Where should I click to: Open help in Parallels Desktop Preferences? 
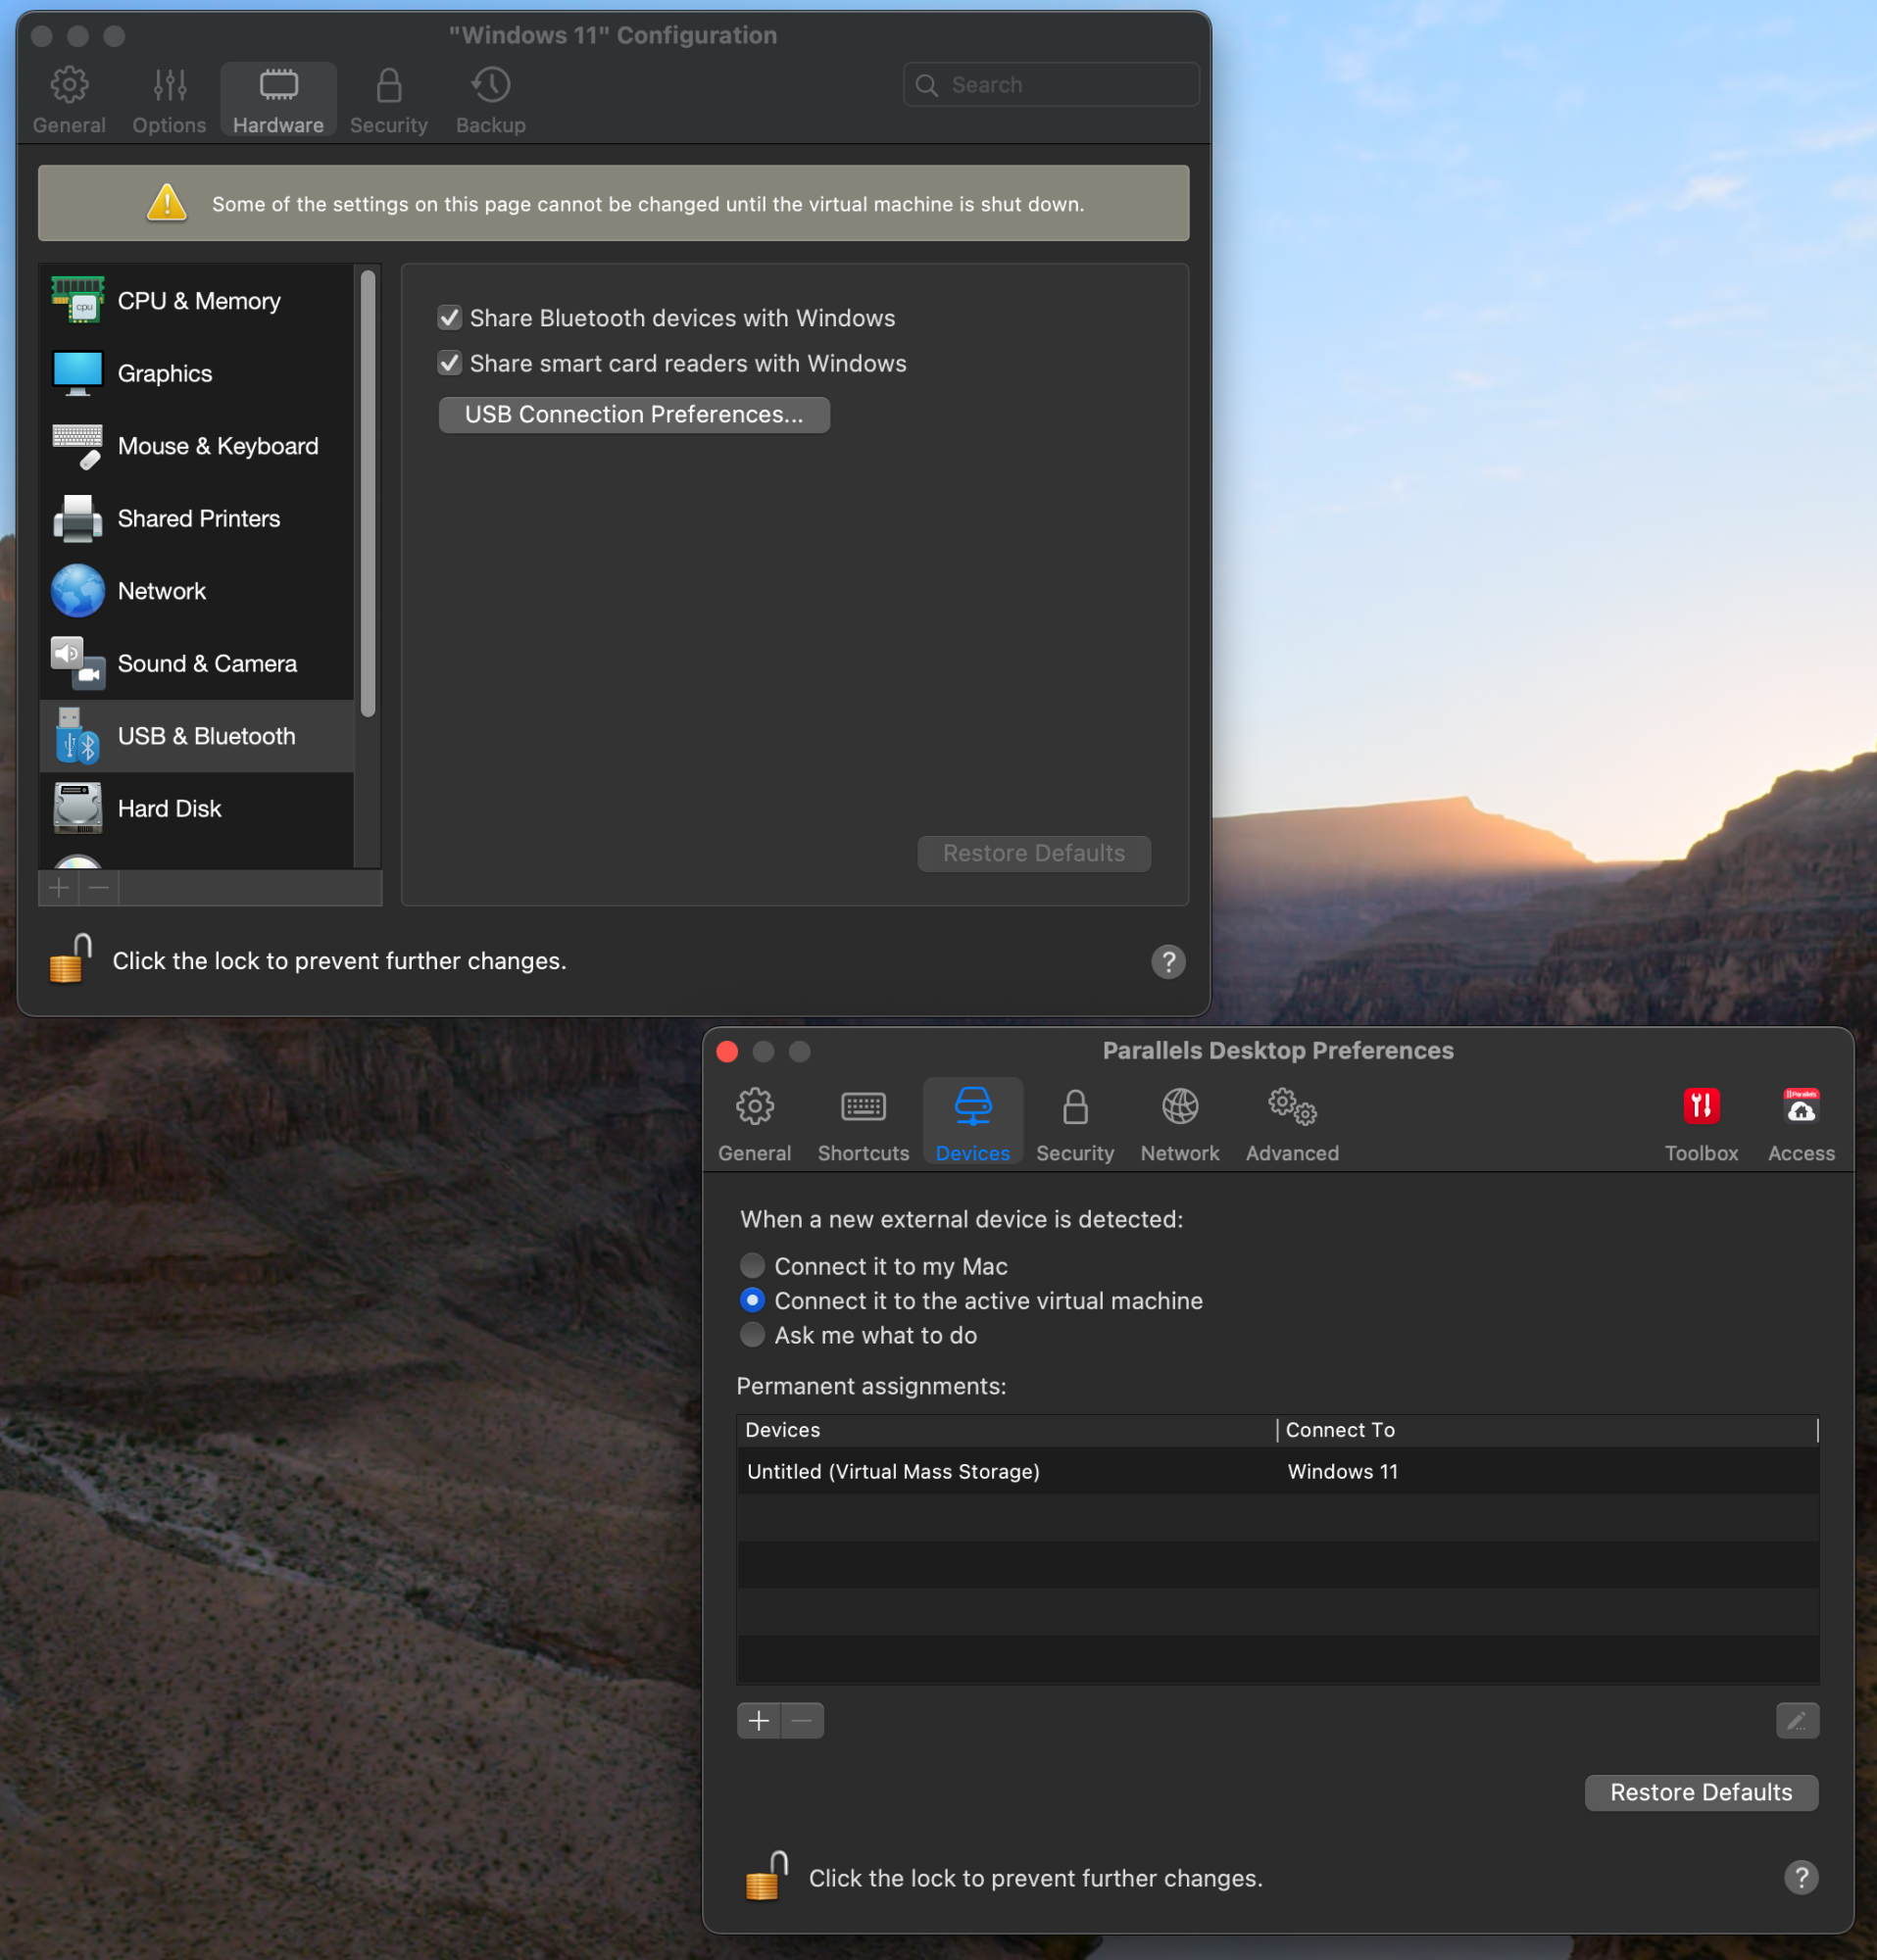1801,1877
